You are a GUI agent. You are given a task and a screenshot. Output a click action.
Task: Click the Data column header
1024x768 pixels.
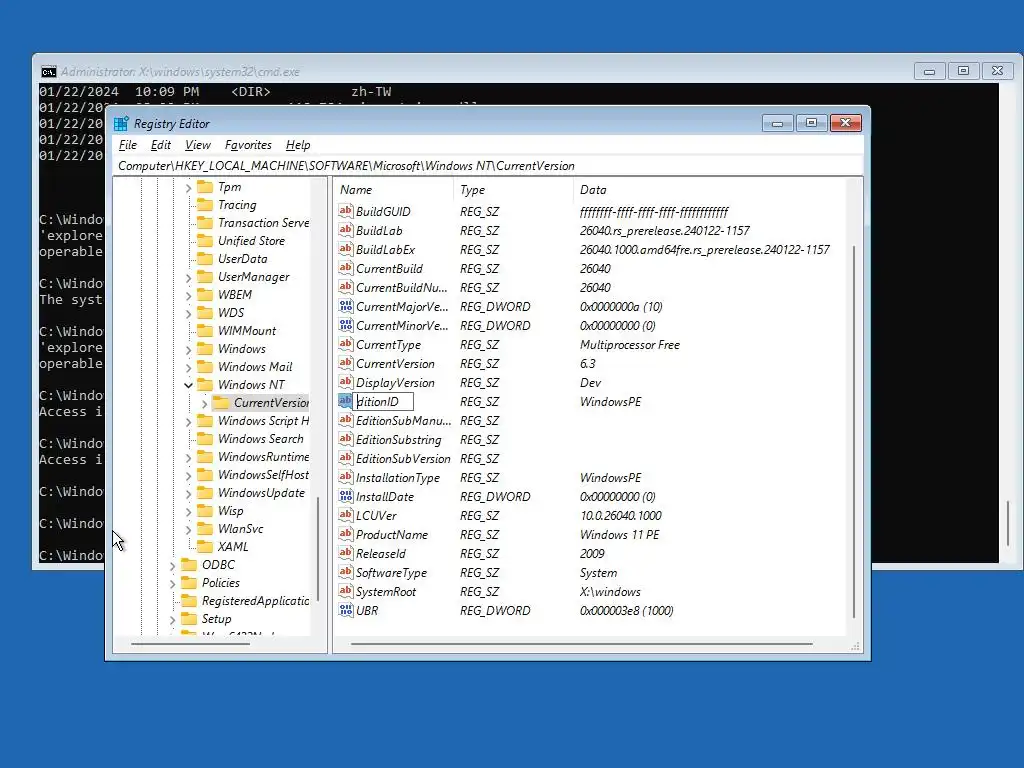(x=709, y=189)
